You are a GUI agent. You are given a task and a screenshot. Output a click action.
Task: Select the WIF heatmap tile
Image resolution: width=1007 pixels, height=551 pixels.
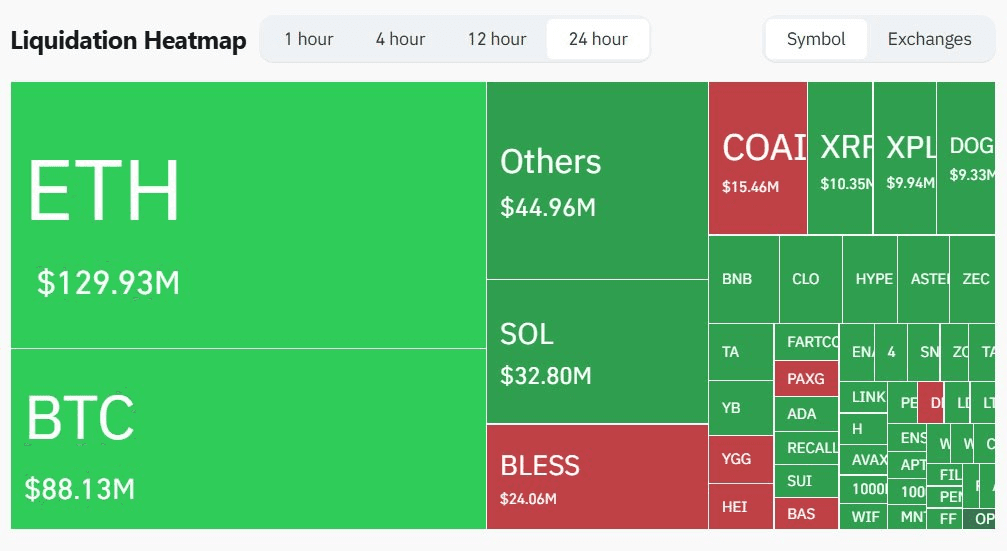coord(864,517)
